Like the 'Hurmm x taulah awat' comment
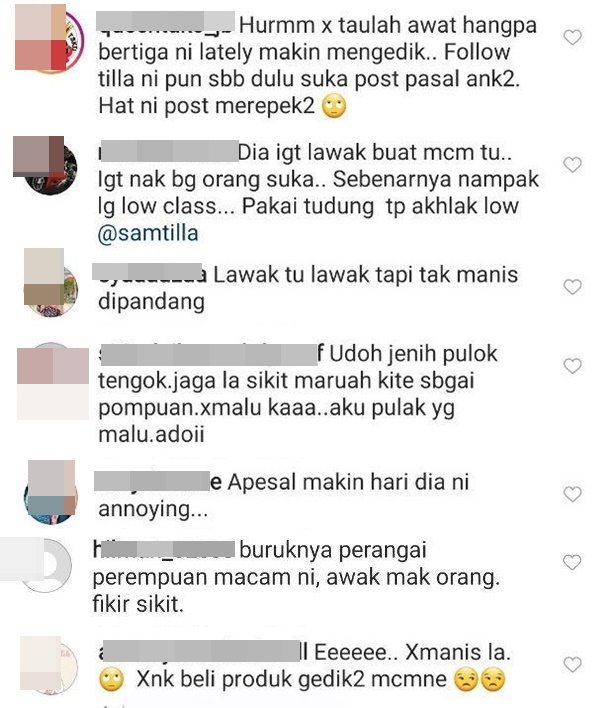 point(573,37)
